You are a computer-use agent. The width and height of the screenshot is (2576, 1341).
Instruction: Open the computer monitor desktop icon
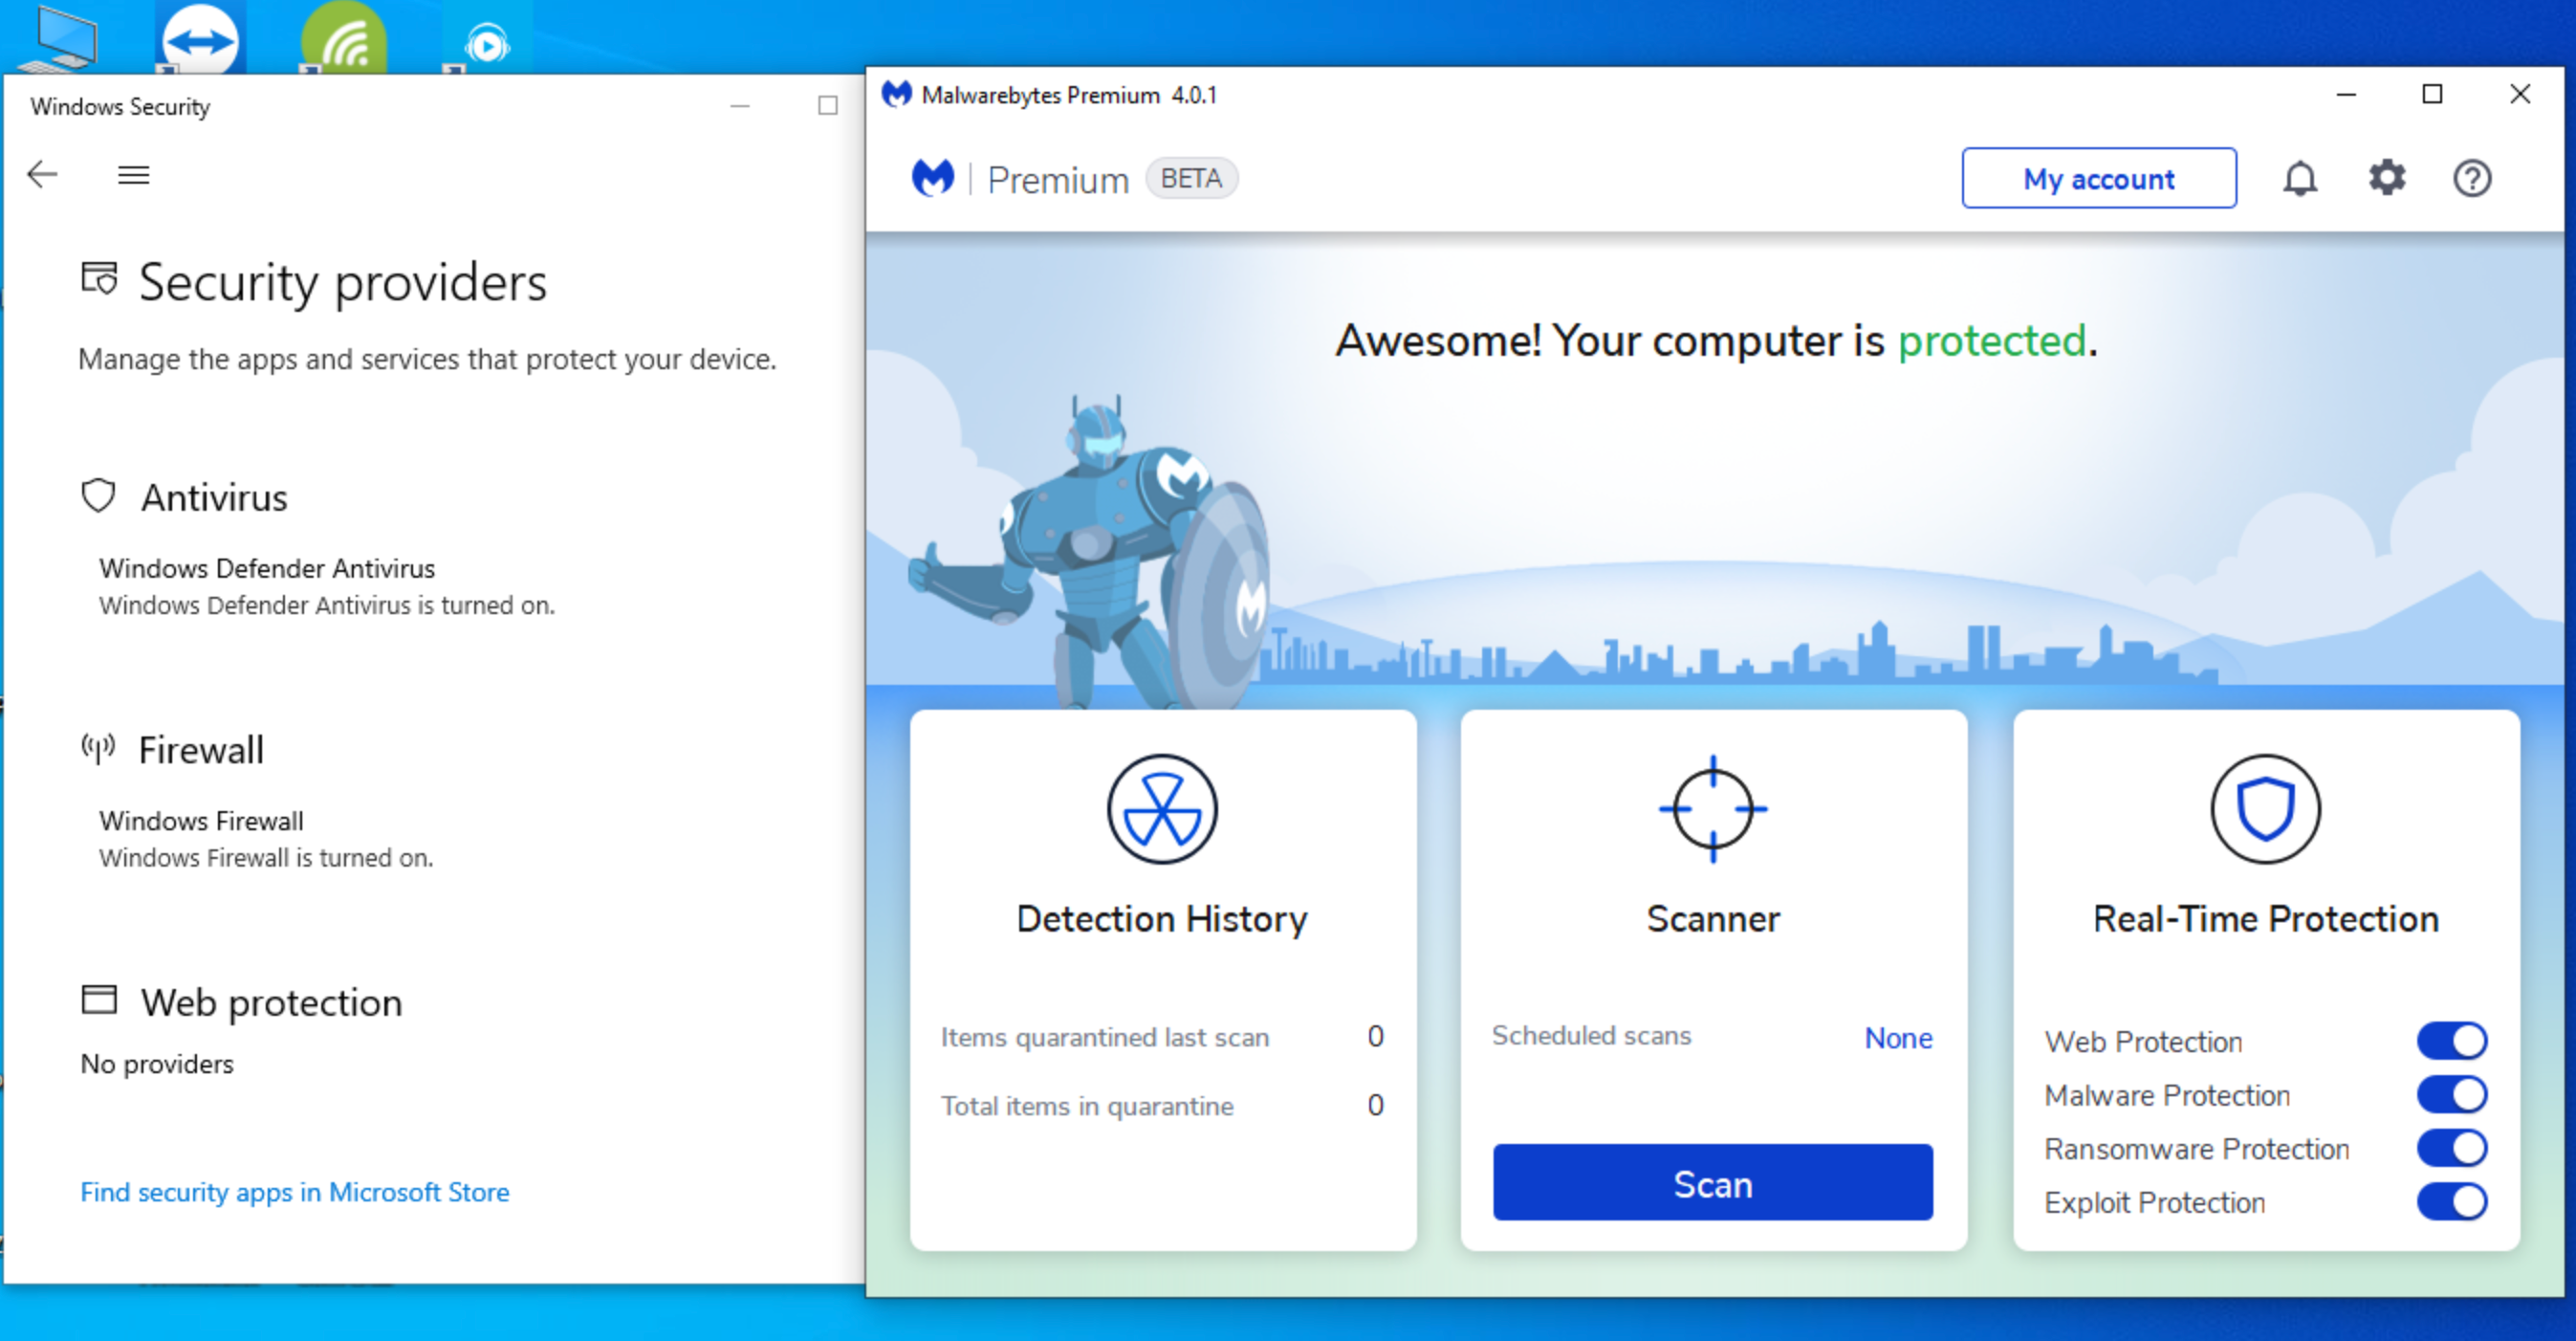pyautogui.click(x=62, y=38)
